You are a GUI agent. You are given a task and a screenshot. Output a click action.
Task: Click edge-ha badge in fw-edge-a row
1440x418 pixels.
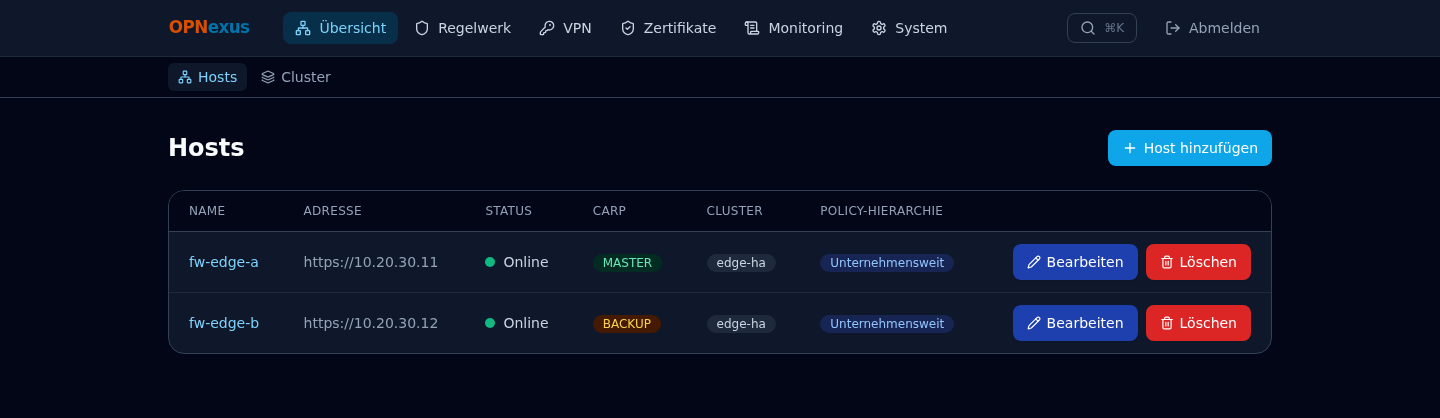741,263
